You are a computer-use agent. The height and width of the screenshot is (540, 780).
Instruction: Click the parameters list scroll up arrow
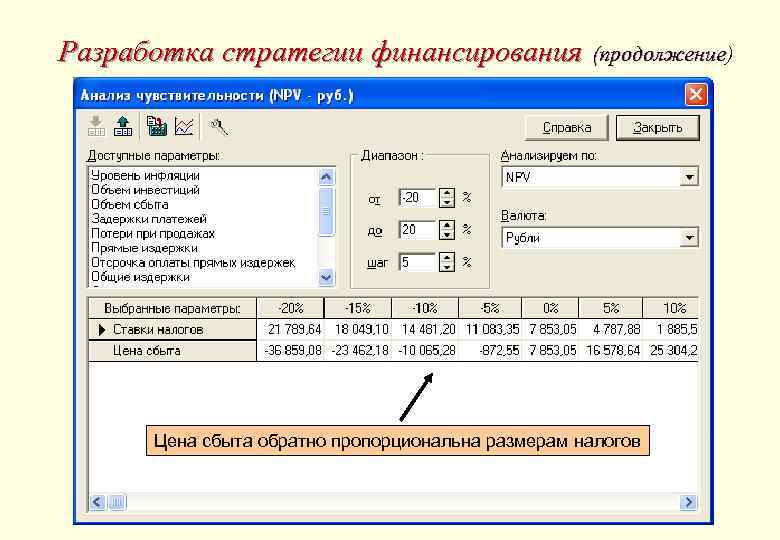(326, 177)
